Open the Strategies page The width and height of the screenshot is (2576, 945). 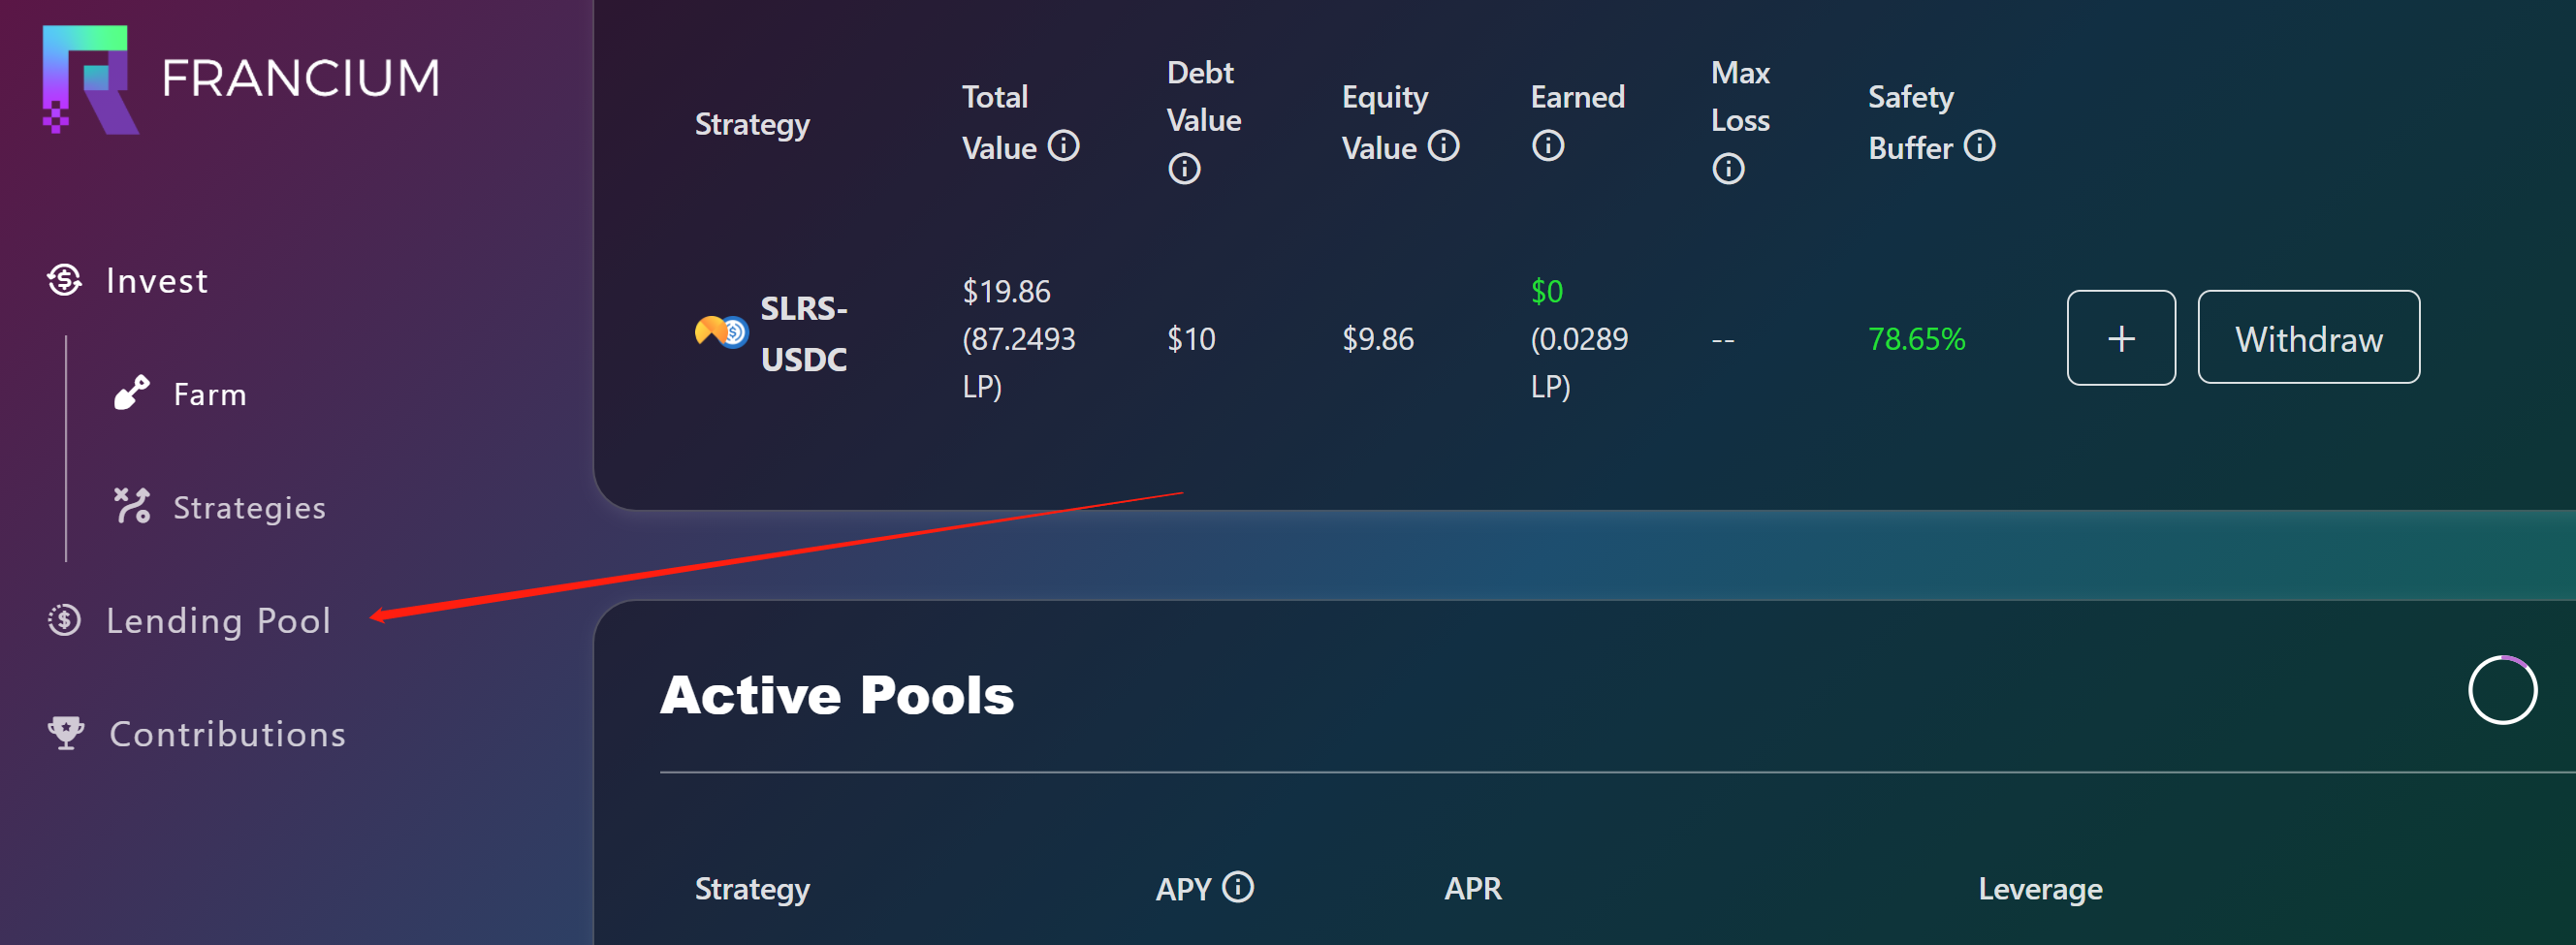[x=248, y=507]
